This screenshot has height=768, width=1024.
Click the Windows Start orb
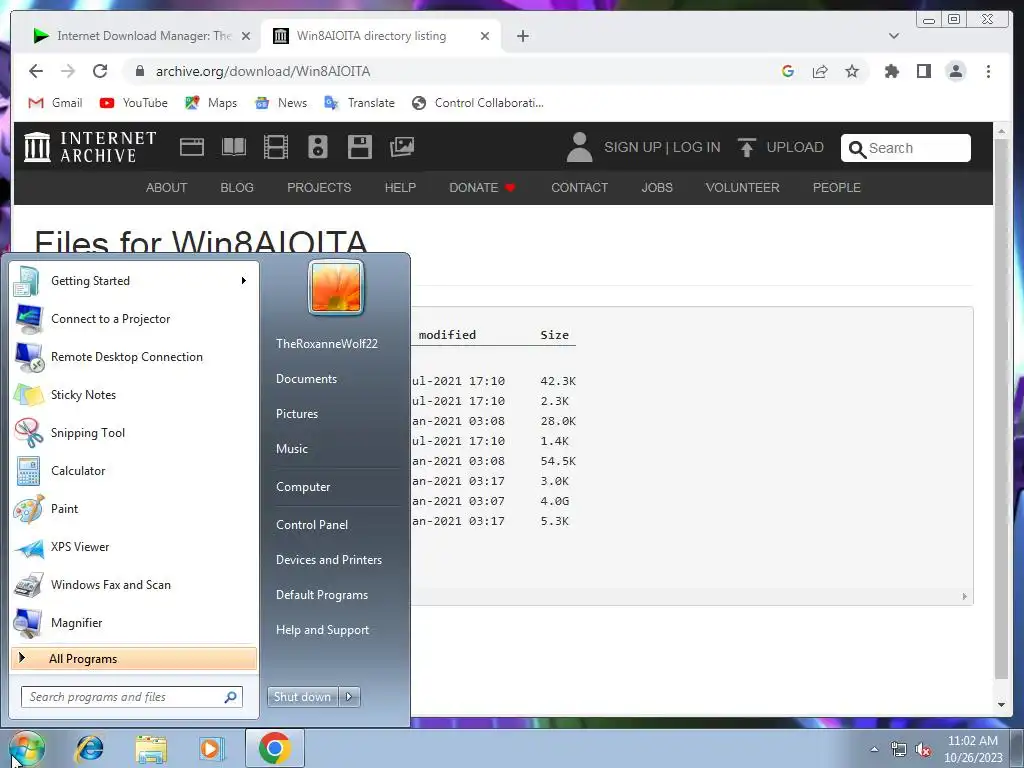point(27,748)
